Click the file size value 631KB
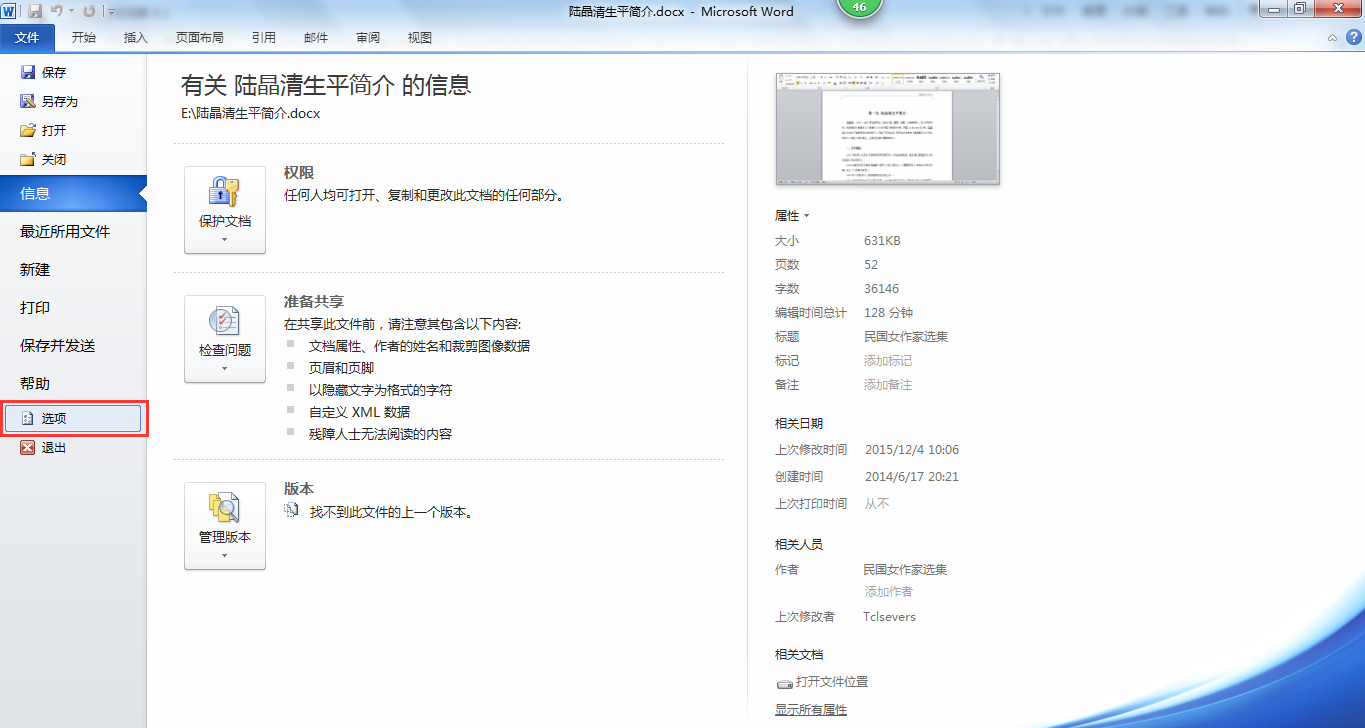Image resolution: width=1365 pixels, height=728 pixels. 883,241
